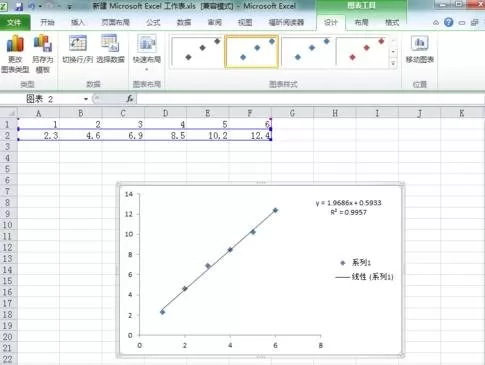Click Switch Row/Column (切换行/列) icon
This screenshot has height=365, width=485.
click(x=78, y=43)
